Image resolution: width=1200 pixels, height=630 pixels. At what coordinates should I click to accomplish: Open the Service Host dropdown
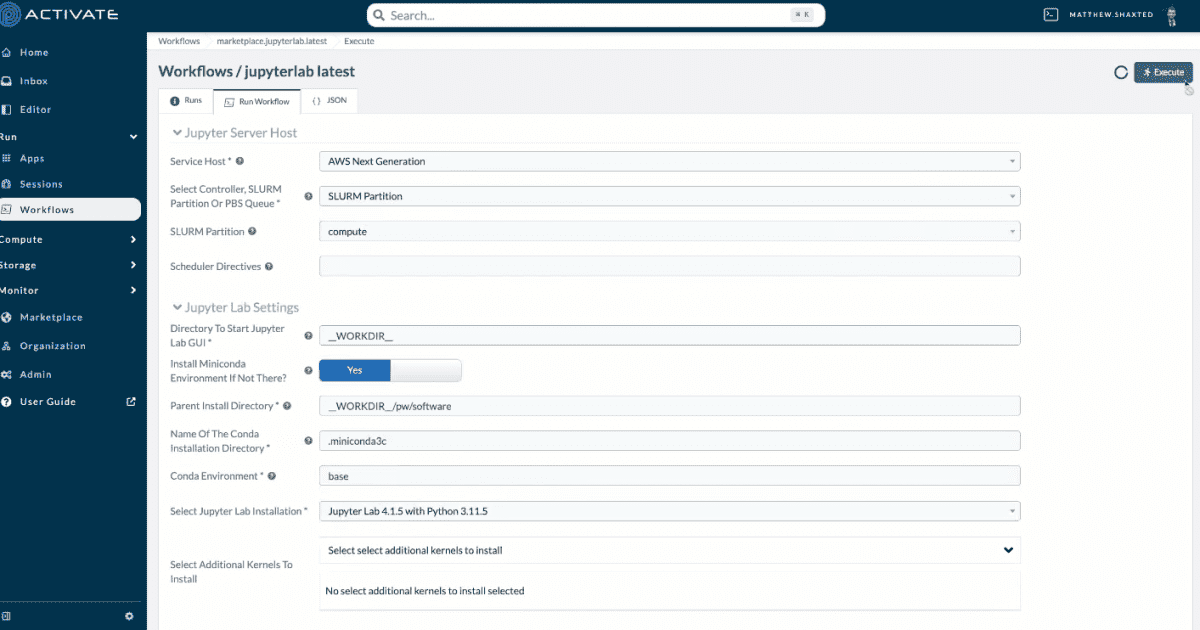point(670,161)
